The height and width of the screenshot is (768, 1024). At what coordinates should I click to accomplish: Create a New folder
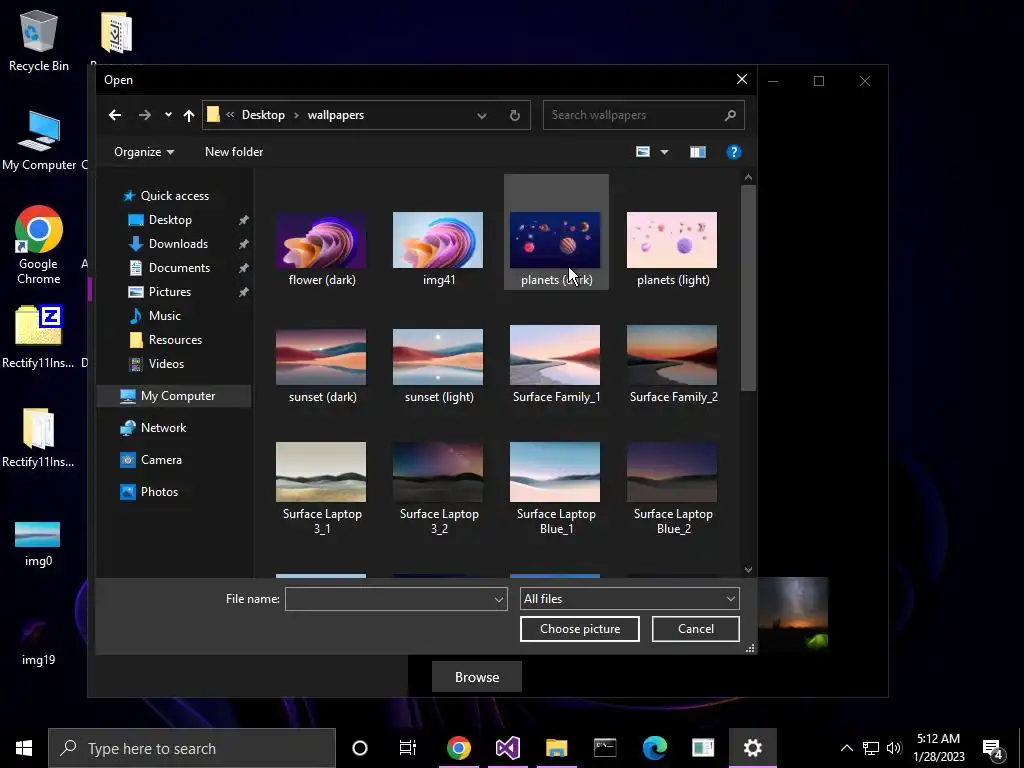click(234, 152)
